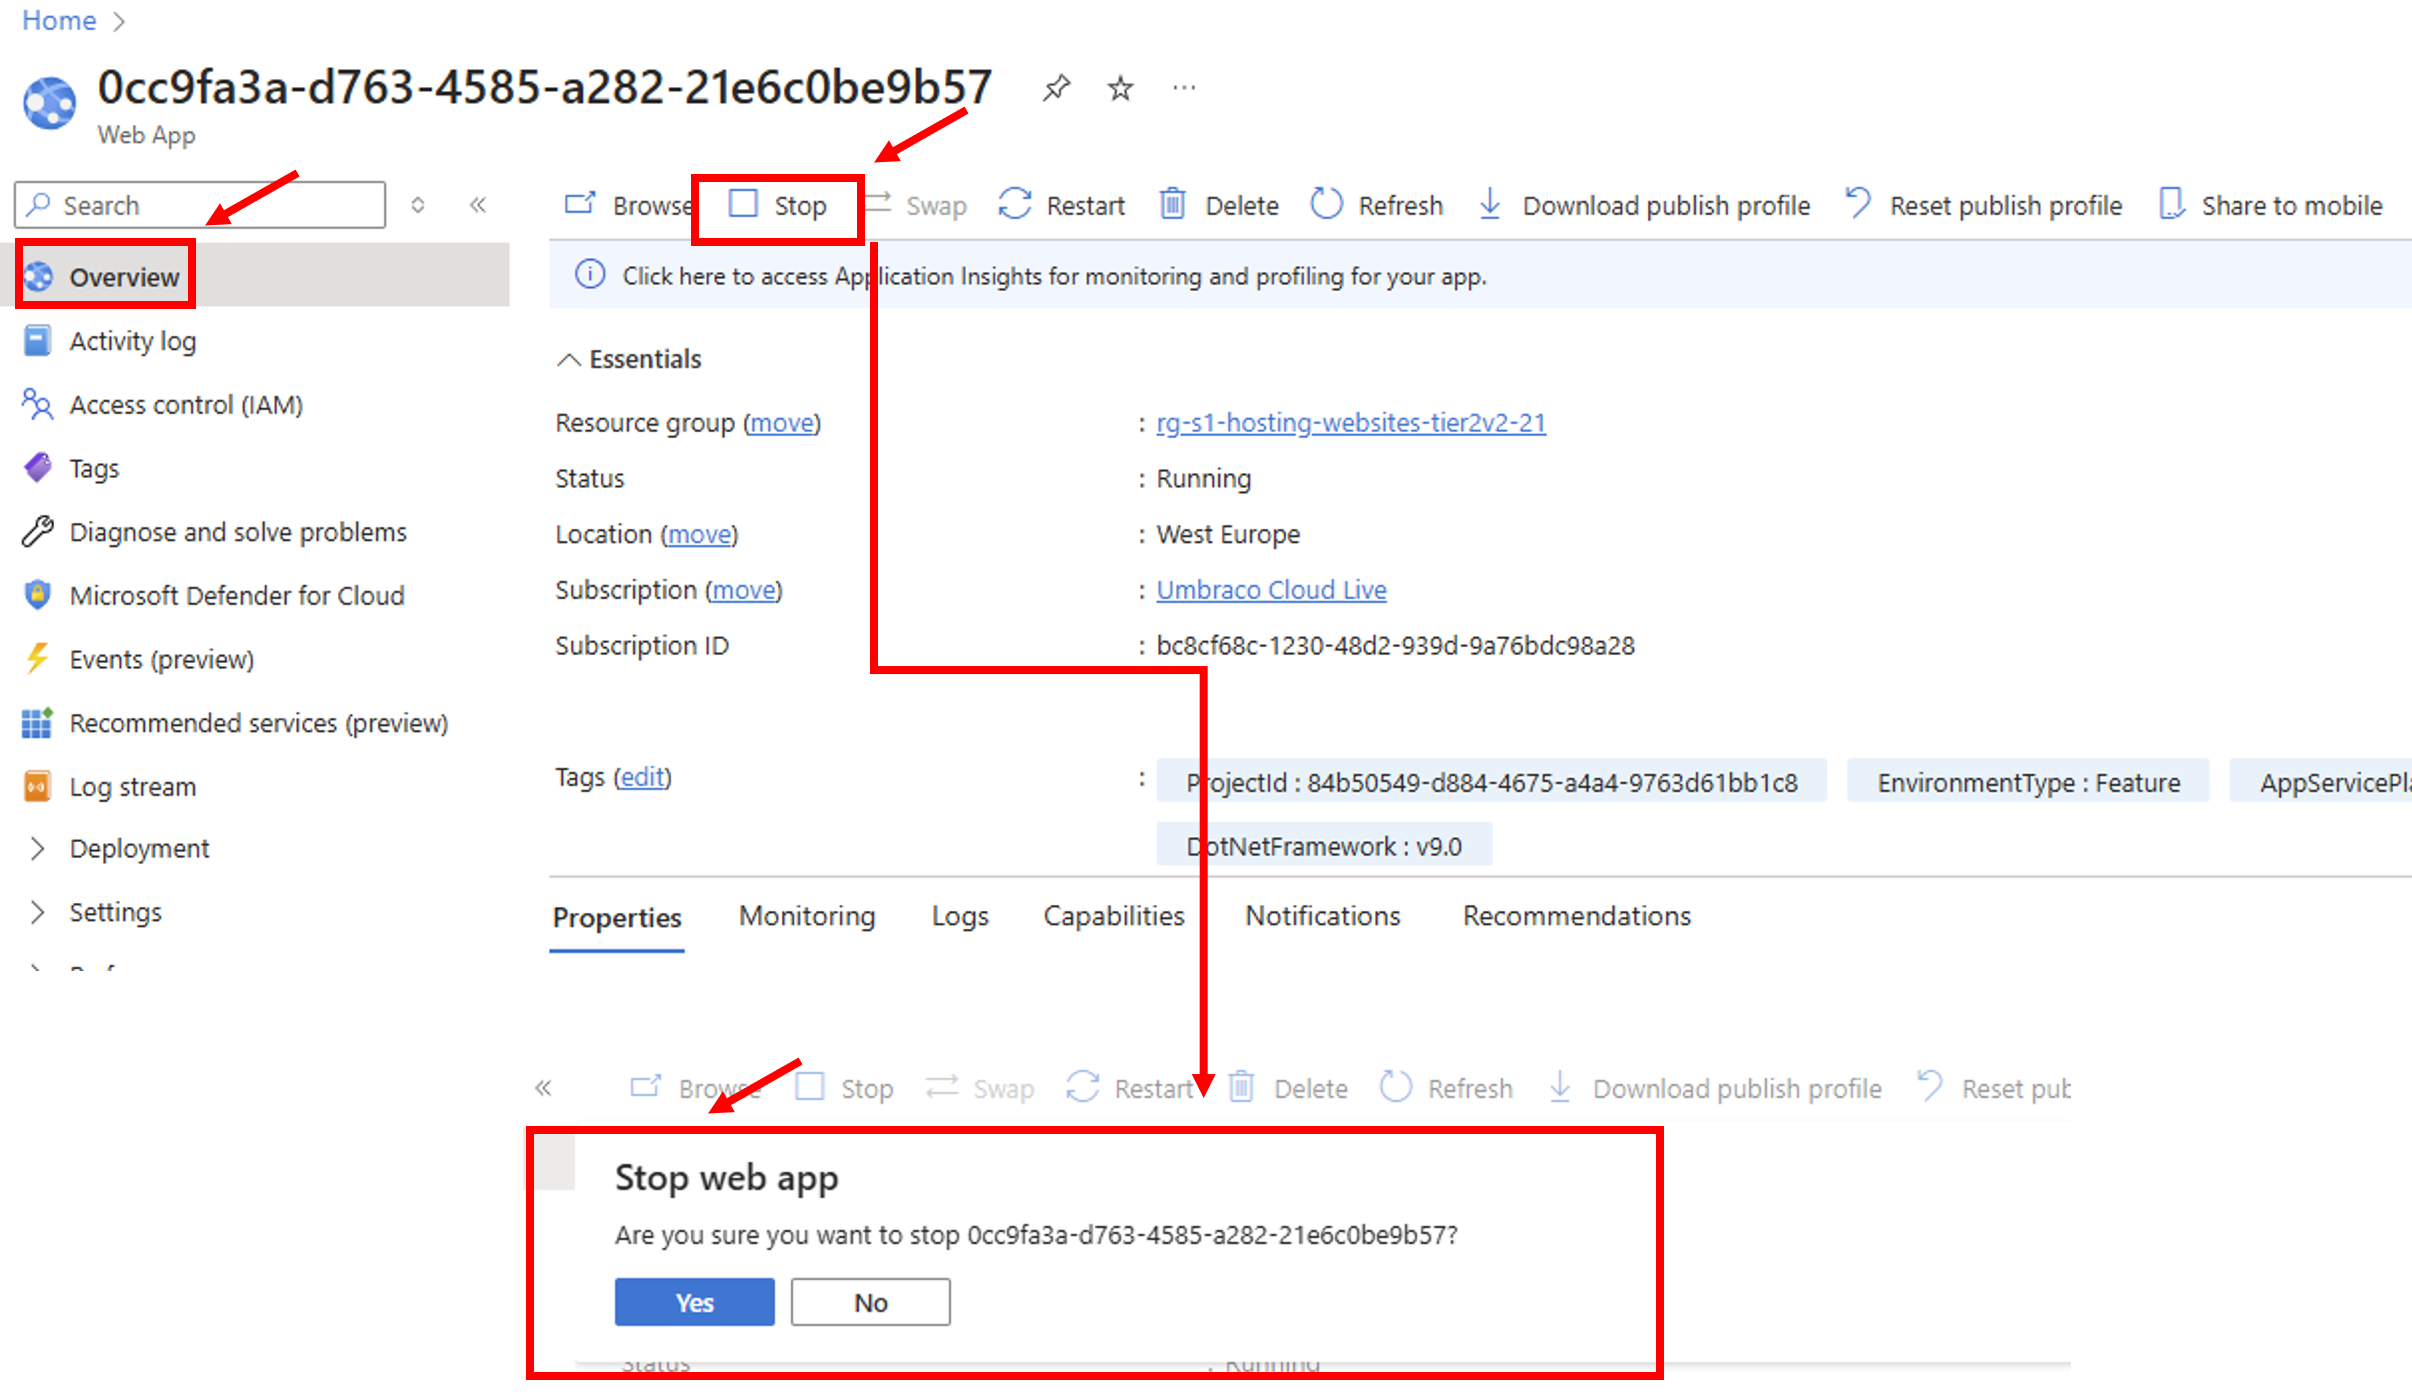Image resolution: width=2412 pixels, height=1397 pixels.
Task: Click the Delete trash can icon in toolbar
Action: pos(1172,204)
